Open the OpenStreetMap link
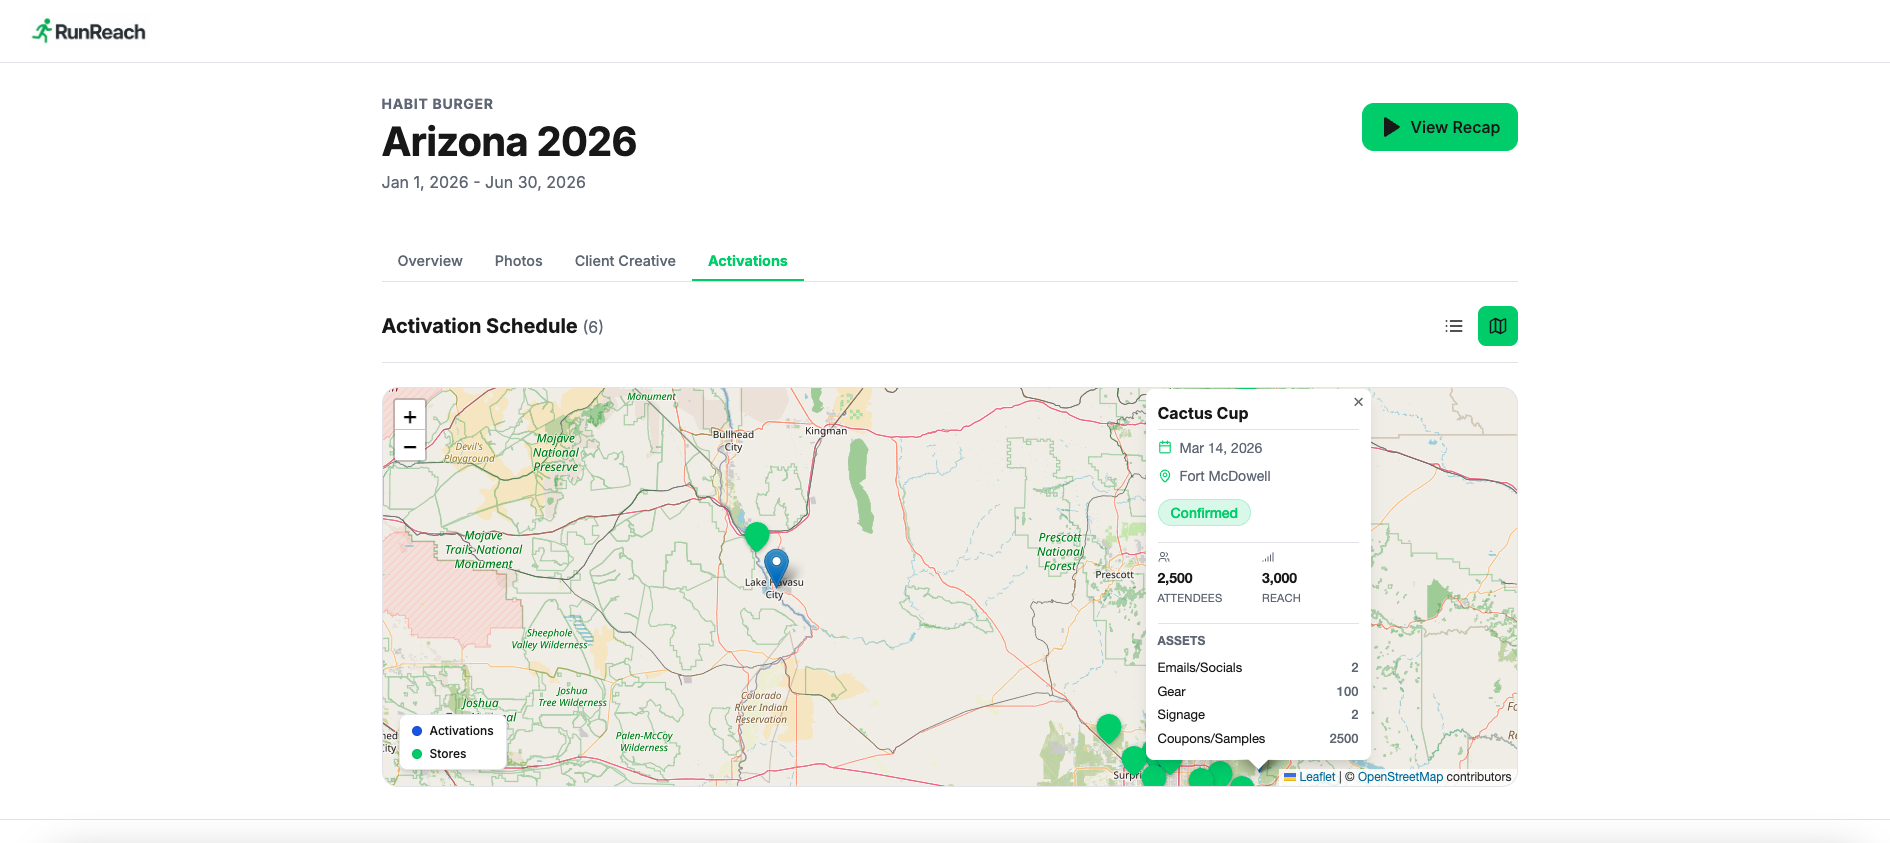This screenshot has width=1890, height=843. (1400, 777)
